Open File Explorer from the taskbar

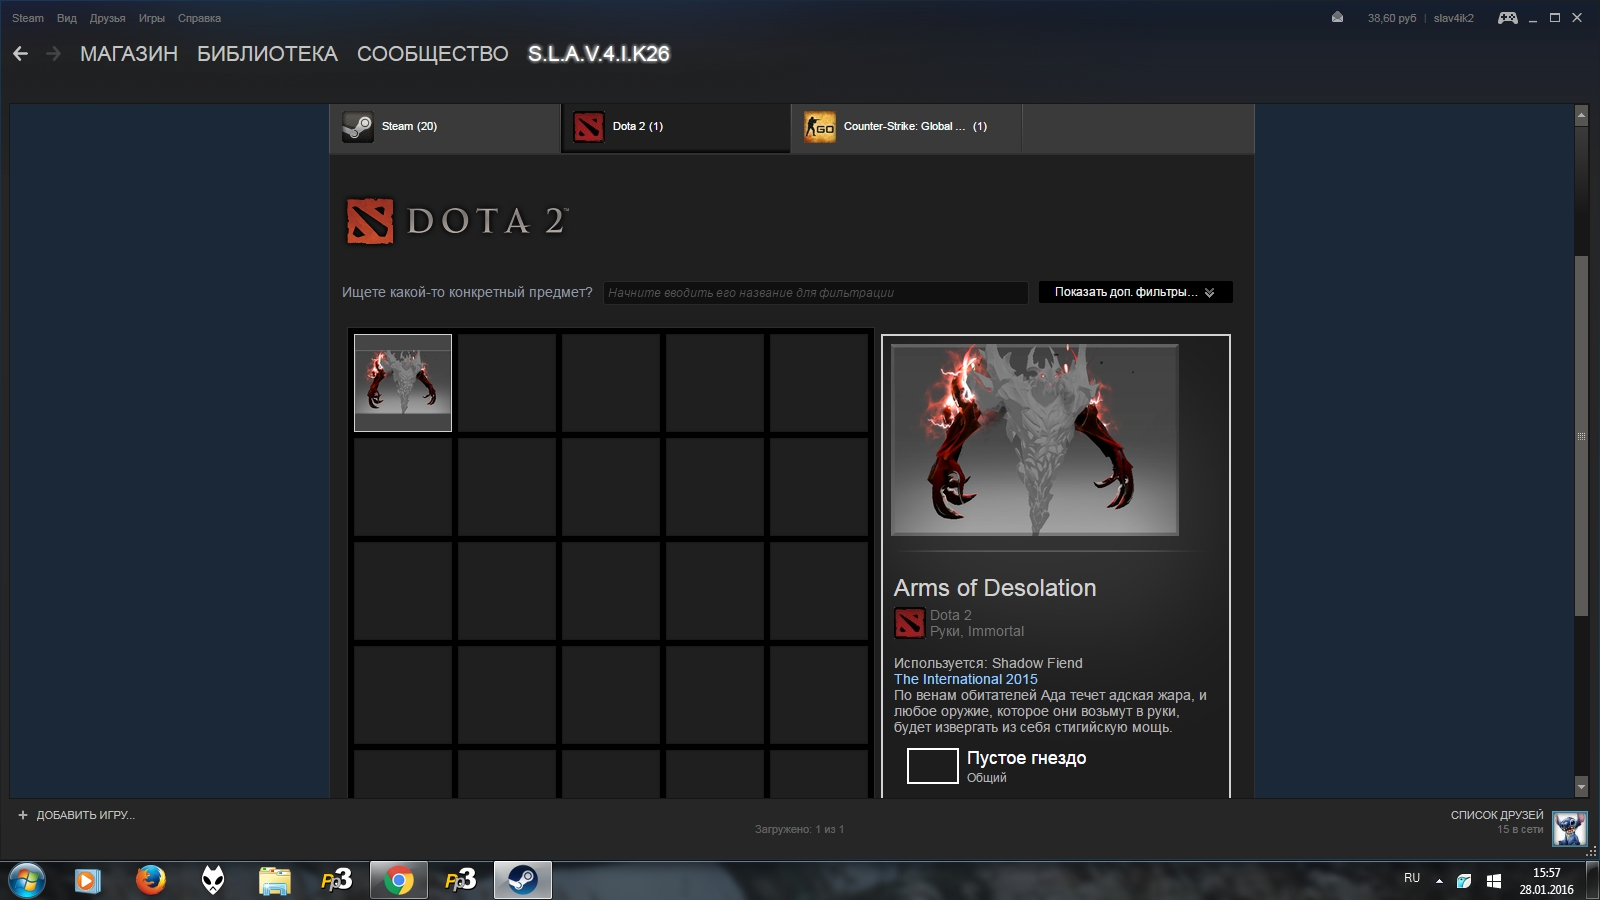pos(274,880)
